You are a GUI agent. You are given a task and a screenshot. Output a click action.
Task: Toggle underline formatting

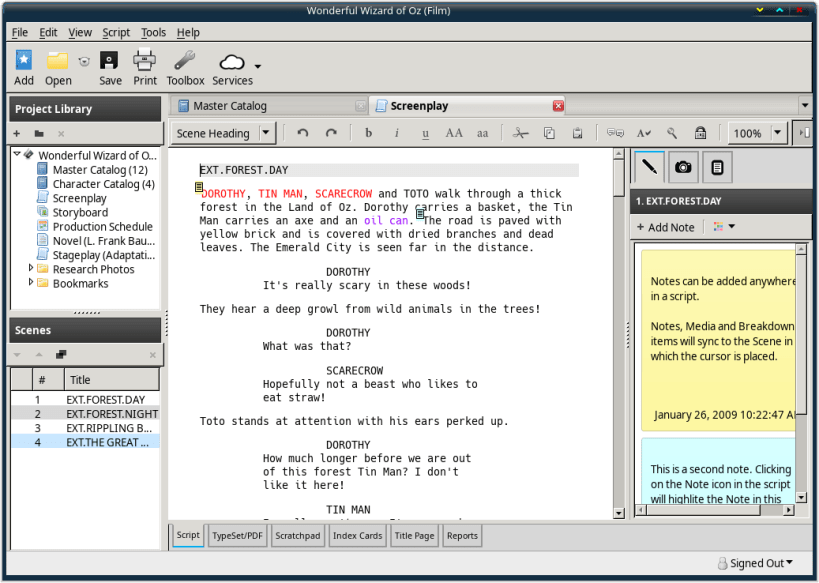click(x=425, y=133)
